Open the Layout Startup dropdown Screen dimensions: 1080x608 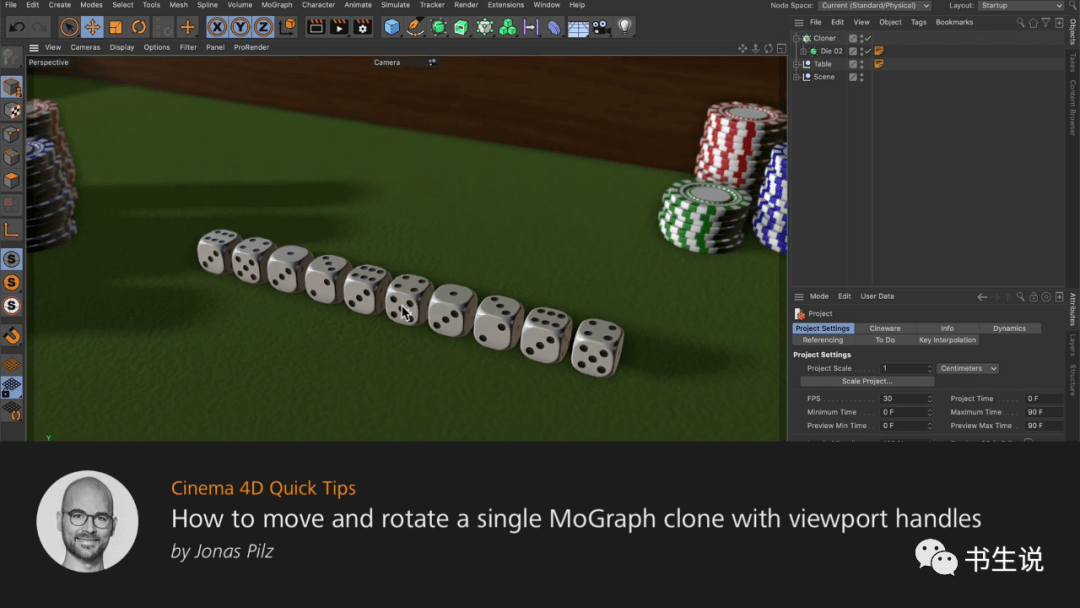[x=1021, y=6]
